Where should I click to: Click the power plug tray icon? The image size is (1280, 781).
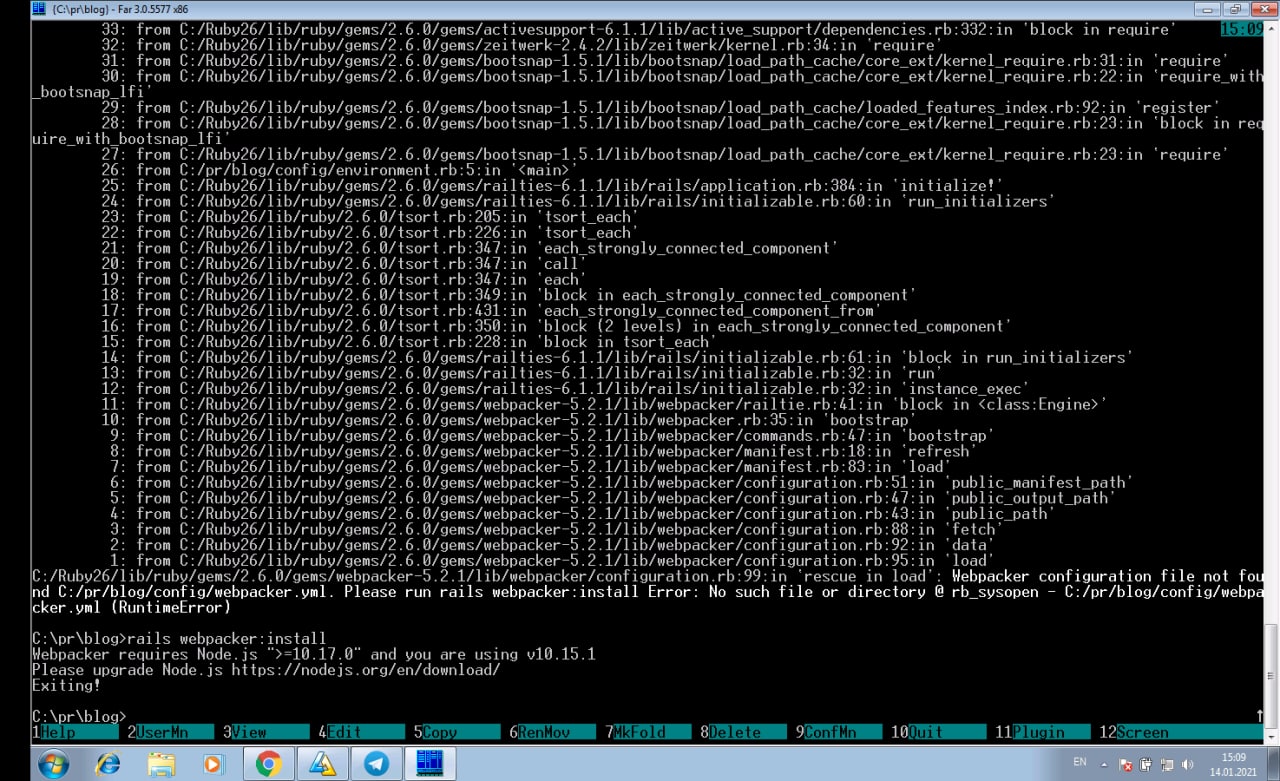point(1146,764)
